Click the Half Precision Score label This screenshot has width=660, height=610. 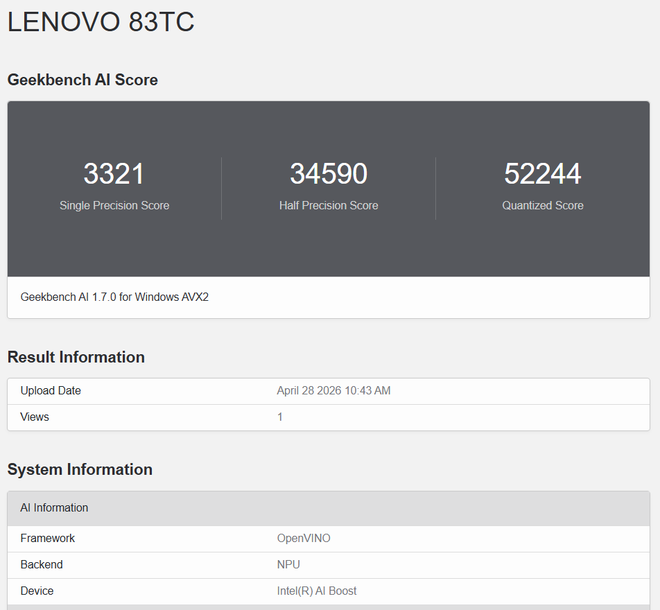click(x=328, y=205)
